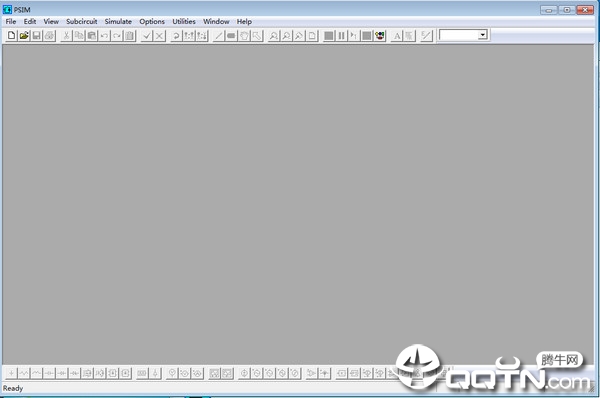Open the toolbar combo box dropdown

tap(483, 35)
